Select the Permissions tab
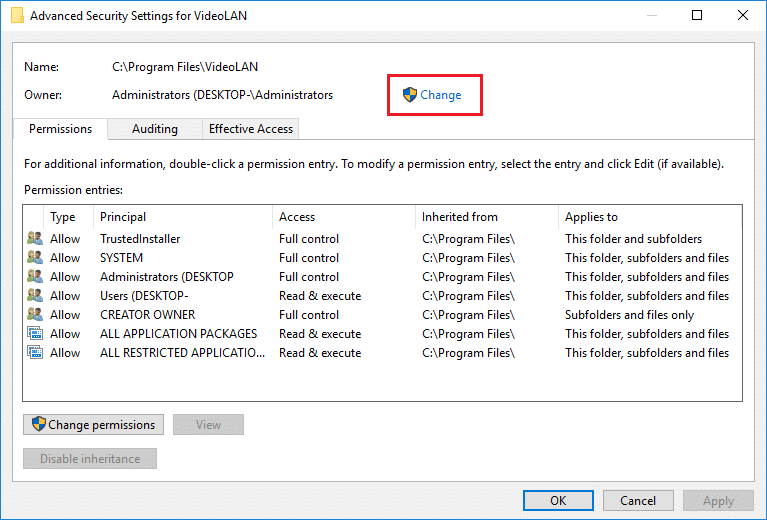Screen dimensions: 767x520 pos(60,129)
